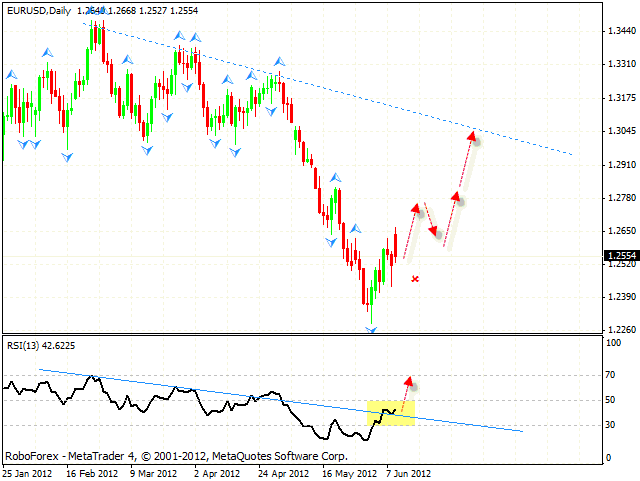Click the current price tag 1.2554
The width and height of the screenshot is (640, 481).
click(617, 256)
